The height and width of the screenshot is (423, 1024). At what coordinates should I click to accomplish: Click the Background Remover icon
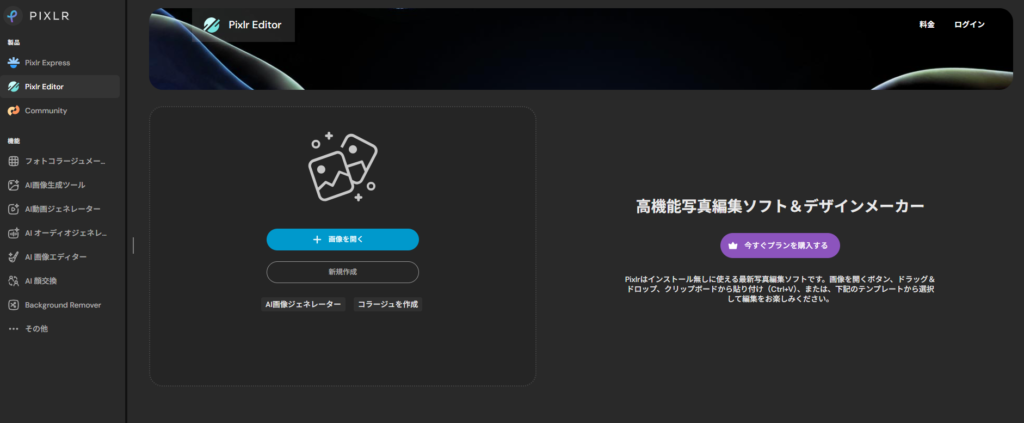point(13,305)
